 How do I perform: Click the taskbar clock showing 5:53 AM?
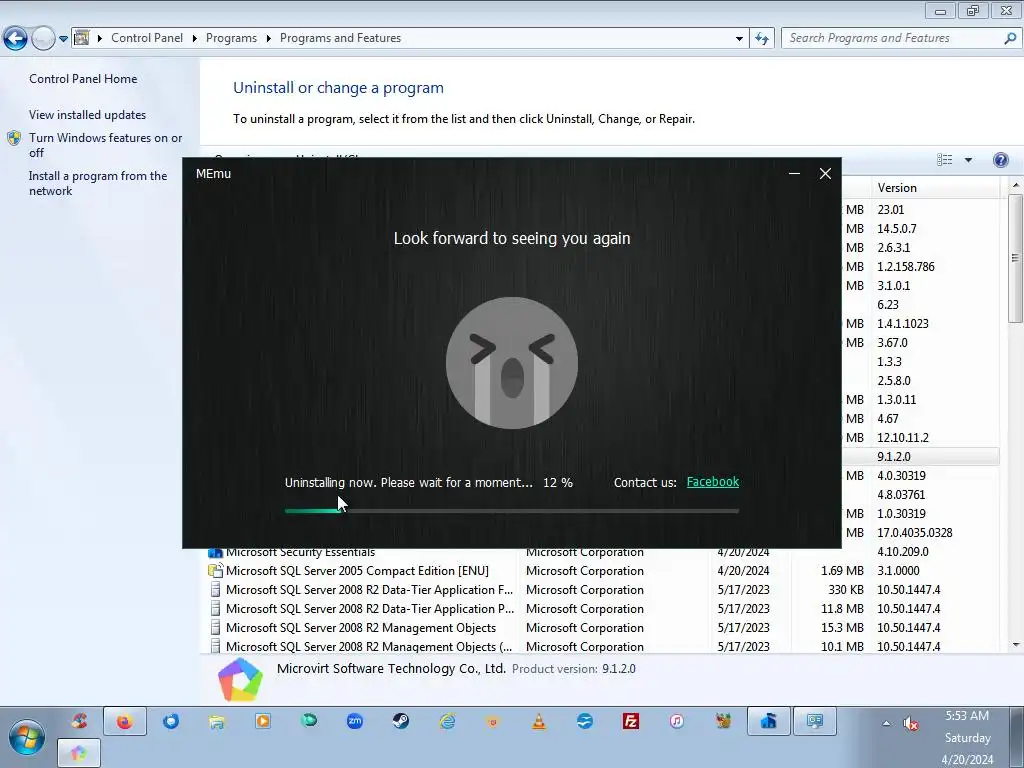tap(968, 738)
